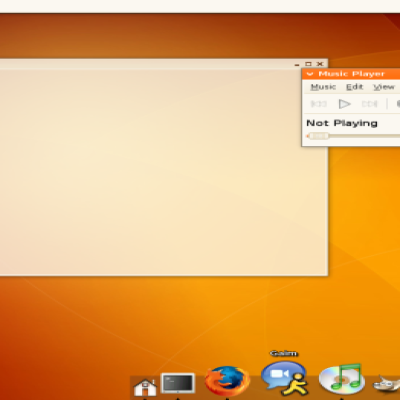Launch the Gaim messenger dock icon
Image resolution: width=400 pixels, height=400 pixels.
point(285,379)
